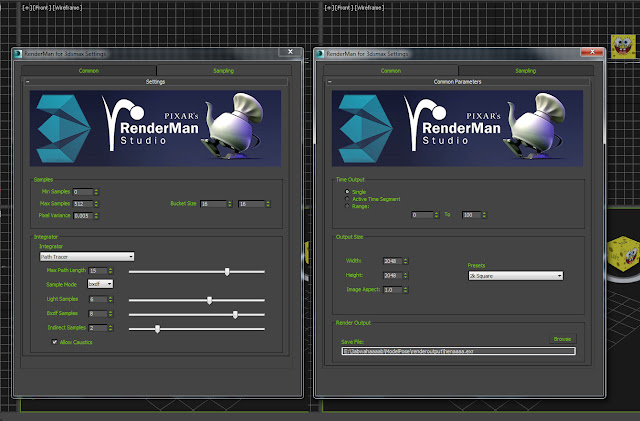Select the Active Time Segment radio button

(347, 199)
